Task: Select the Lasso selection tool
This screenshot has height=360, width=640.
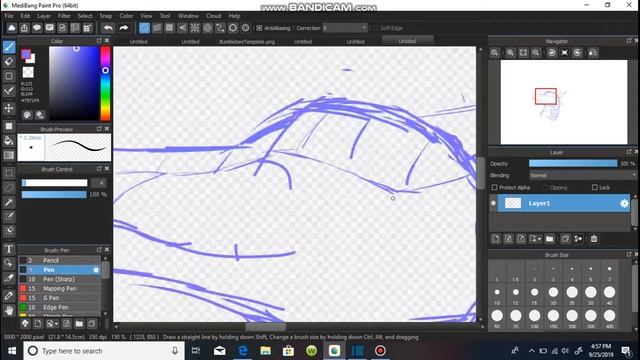Action: pyautogui.click(x=9, y=187)
